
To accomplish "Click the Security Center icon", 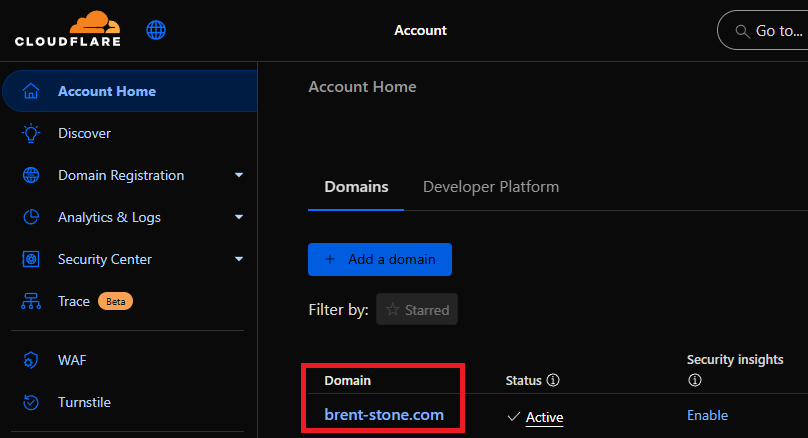I will click(x=31, y=259).
